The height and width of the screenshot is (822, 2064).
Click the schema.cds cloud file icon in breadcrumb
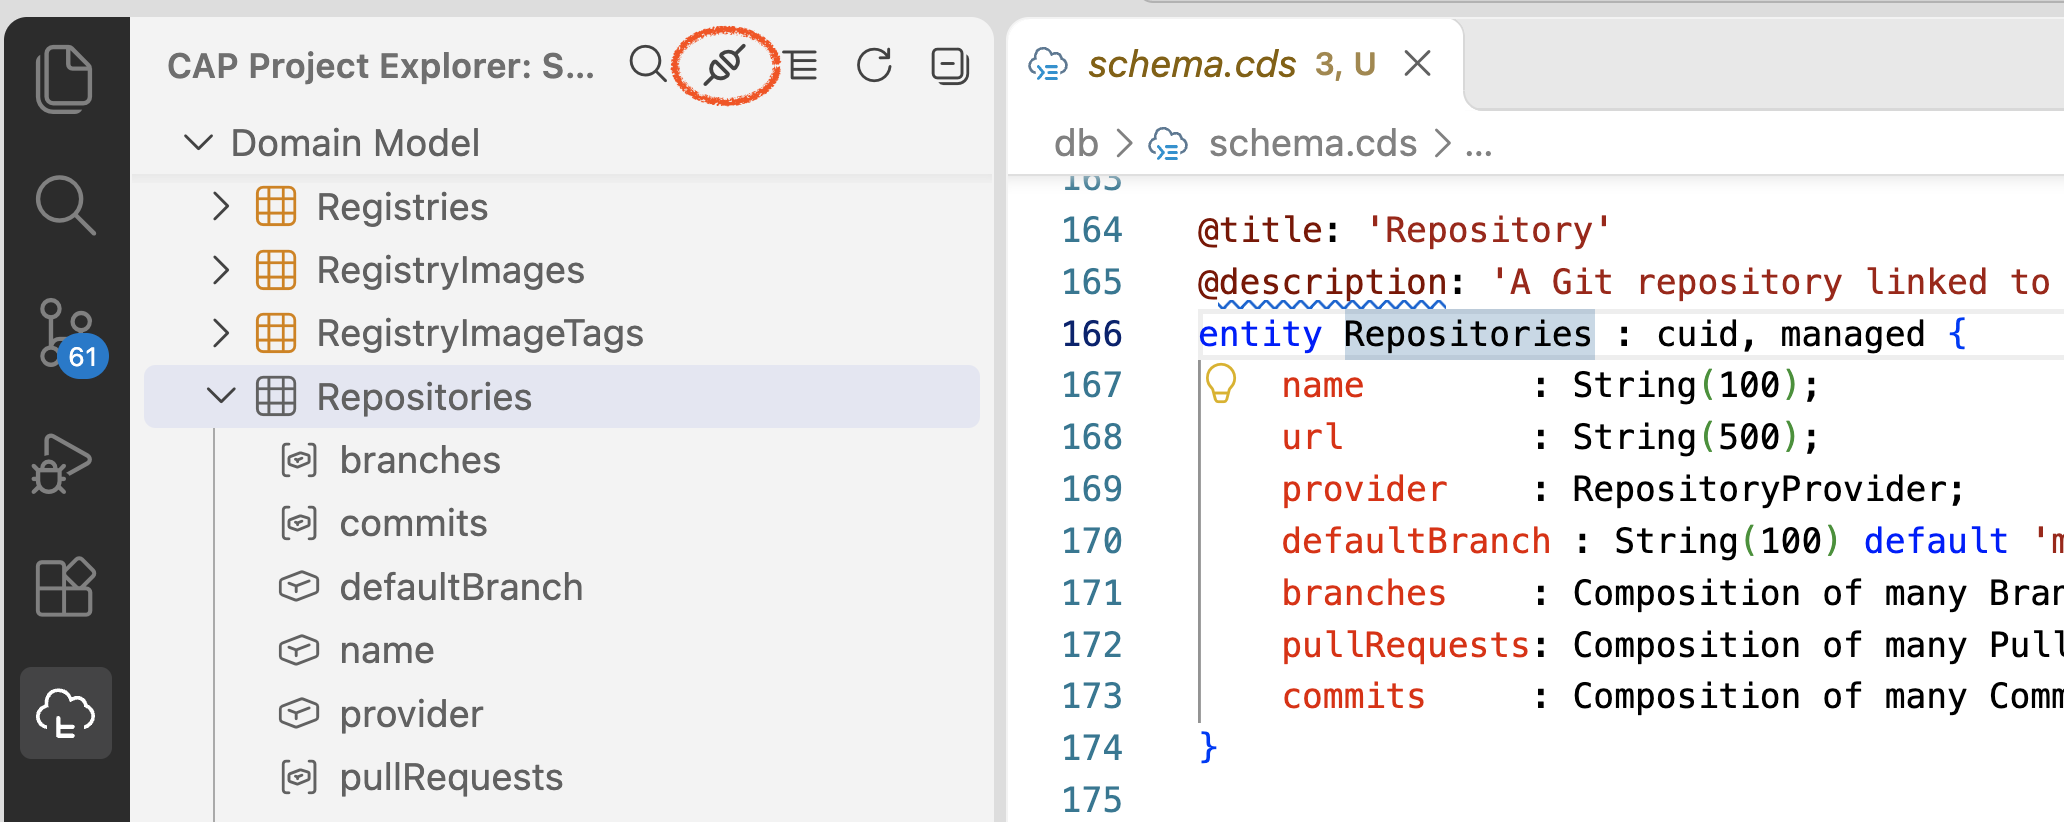coord(1168,144)
